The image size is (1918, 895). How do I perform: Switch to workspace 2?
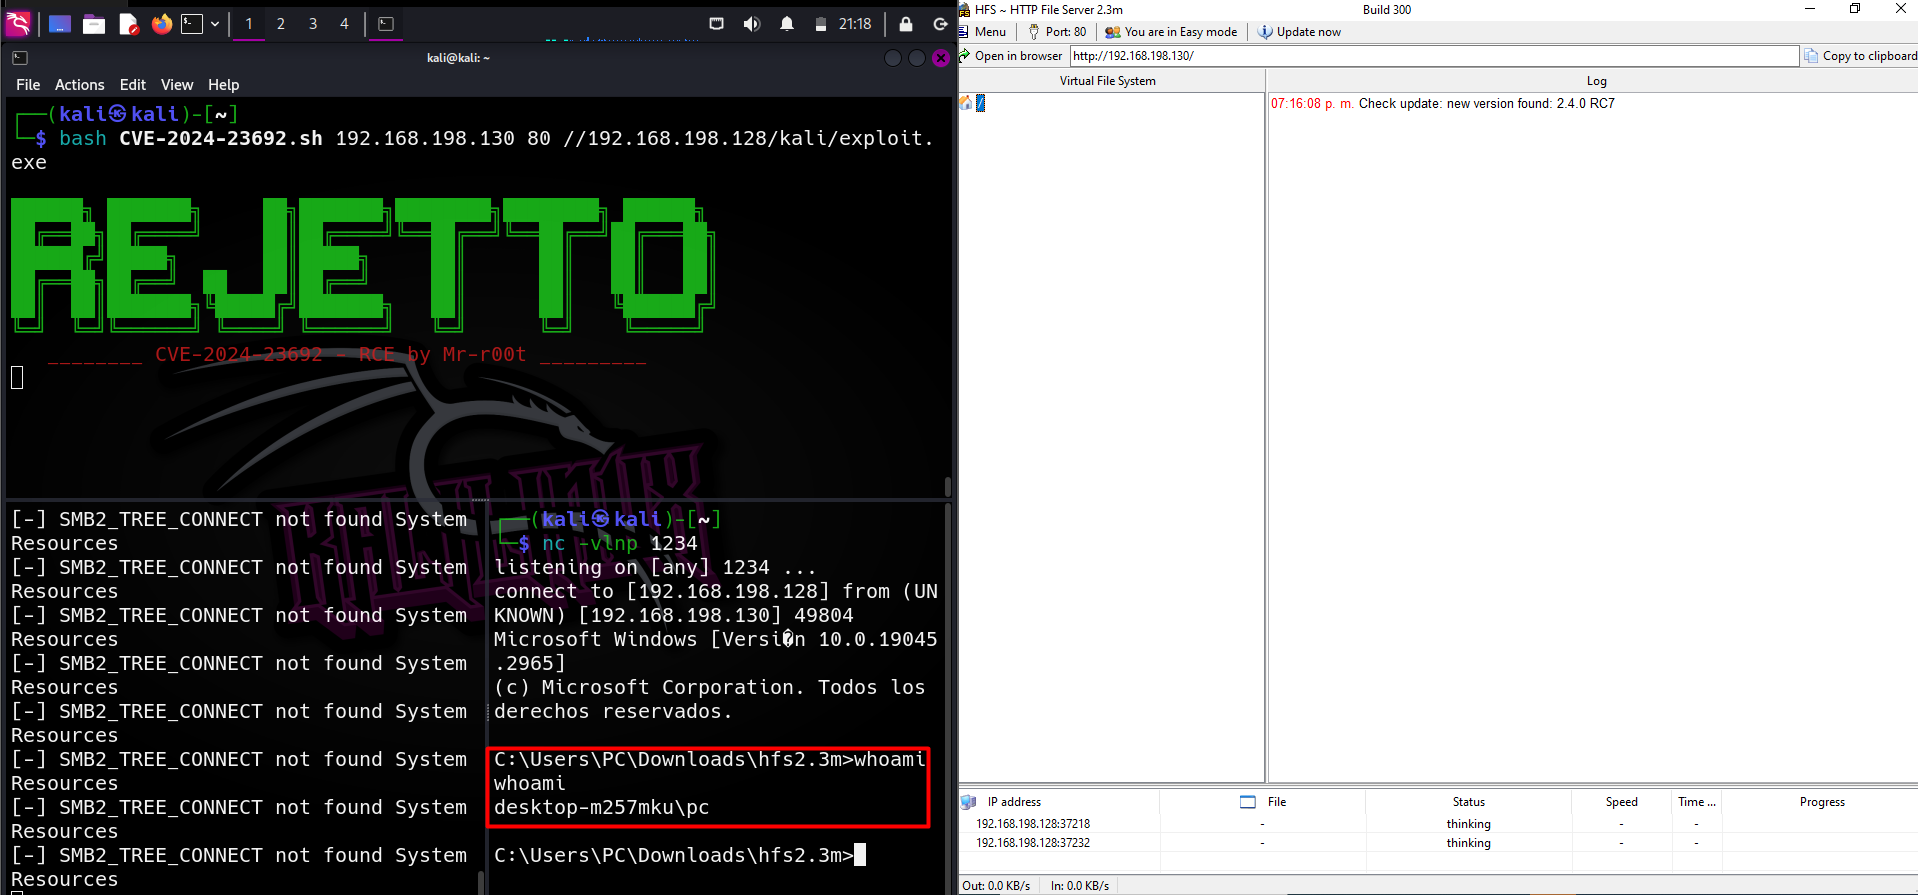click(281, 24)
